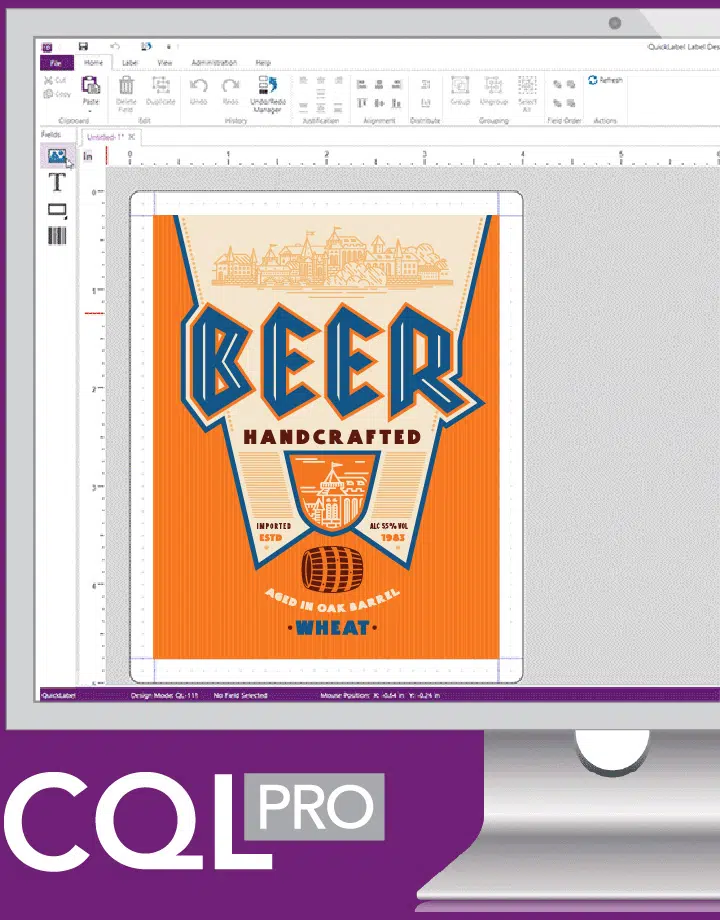Toggle the ruler units 'In' button
Screen dimensions: 720x920
pos(88,156)
